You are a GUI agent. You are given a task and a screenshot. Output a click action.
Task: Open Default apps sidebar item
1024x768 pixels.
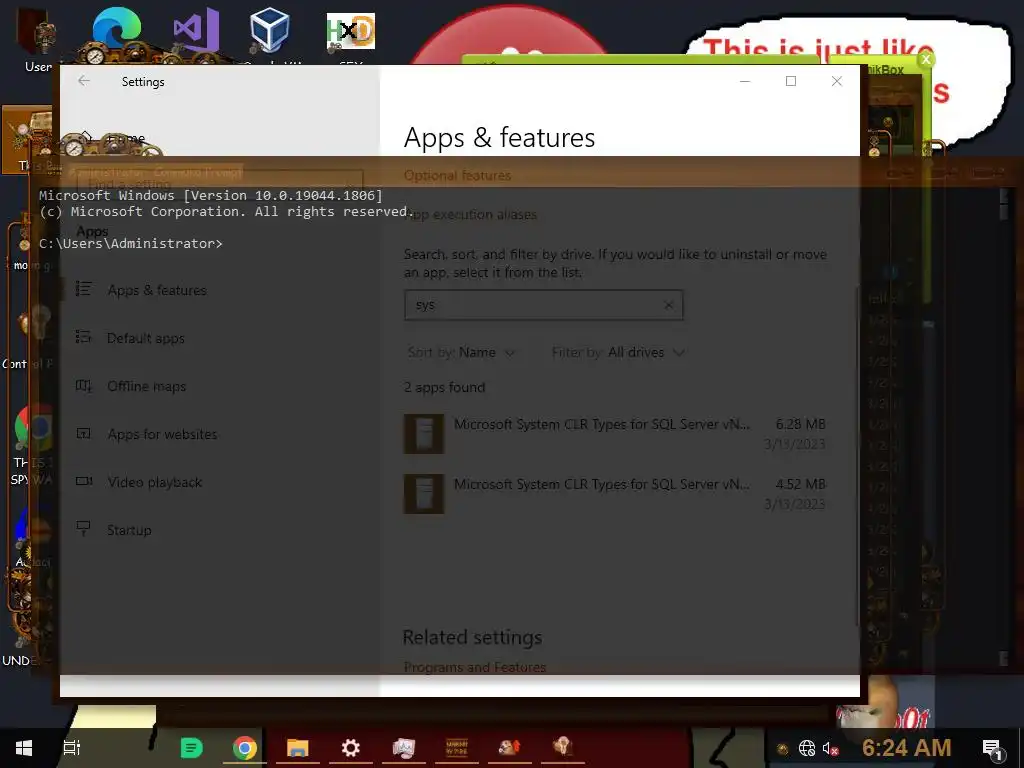click(x=146, y=338)
